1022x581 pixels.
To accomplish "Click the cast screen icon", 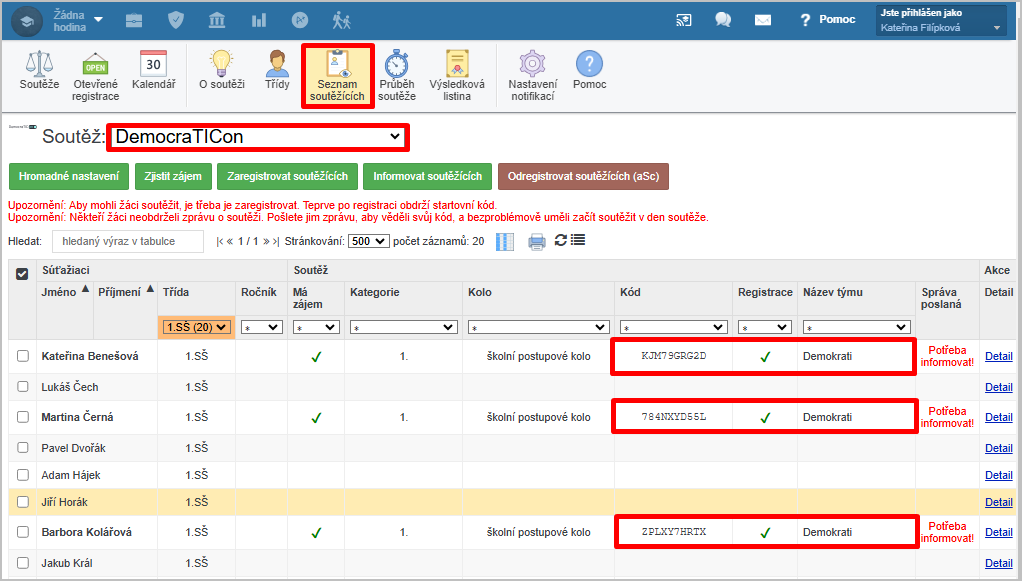I will (684, 20).
